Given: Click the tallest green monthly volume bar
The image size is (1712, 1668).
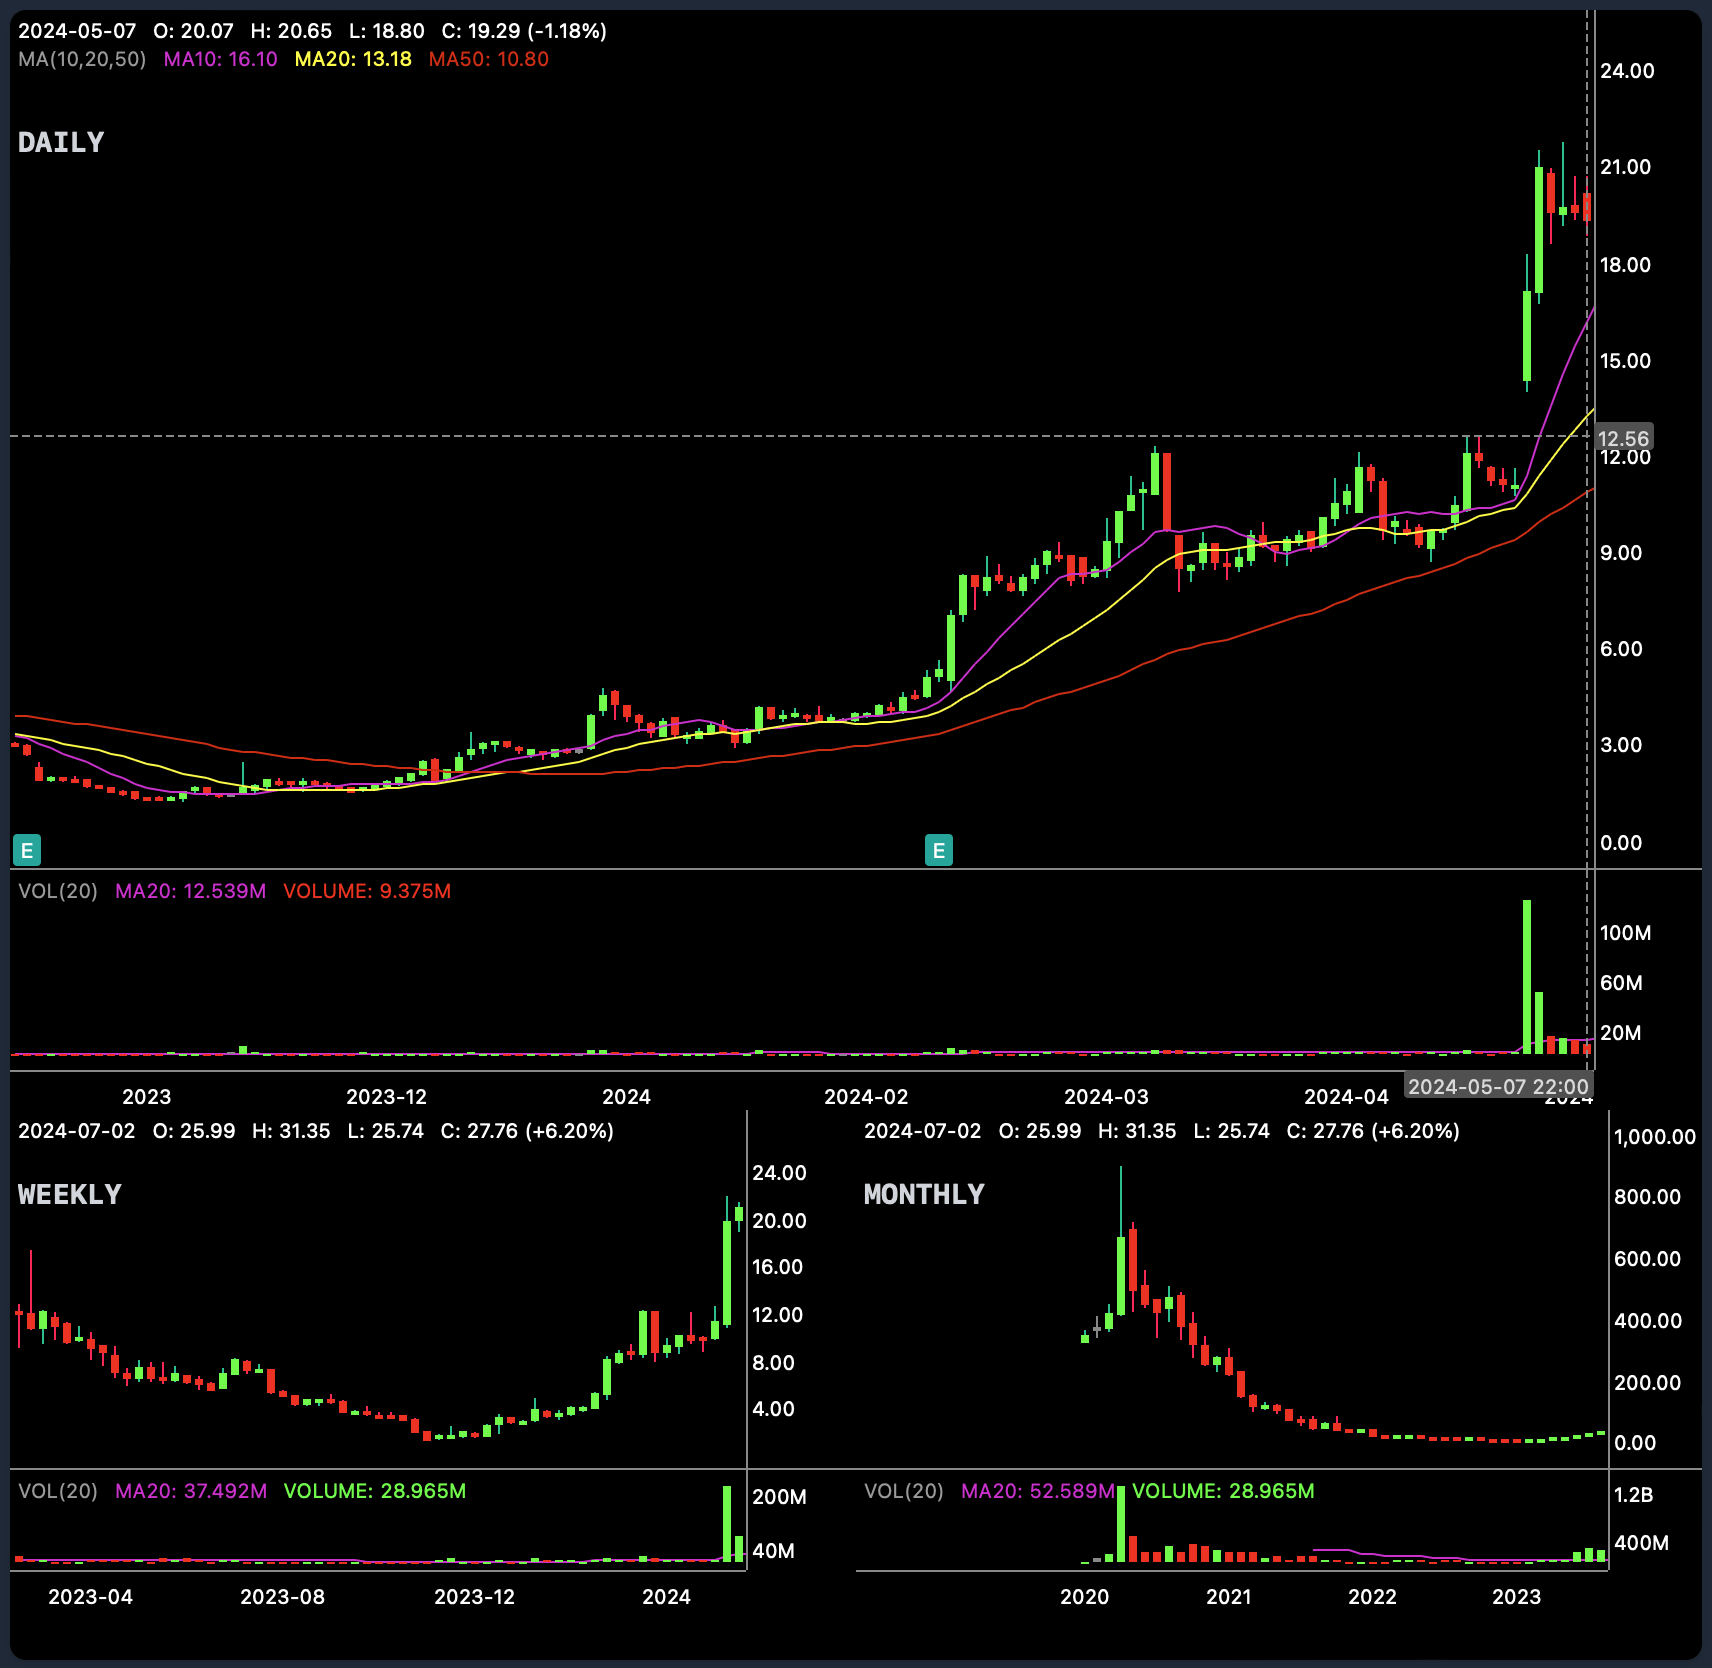Looking at the screenshot, I should coord(1121,1524).
